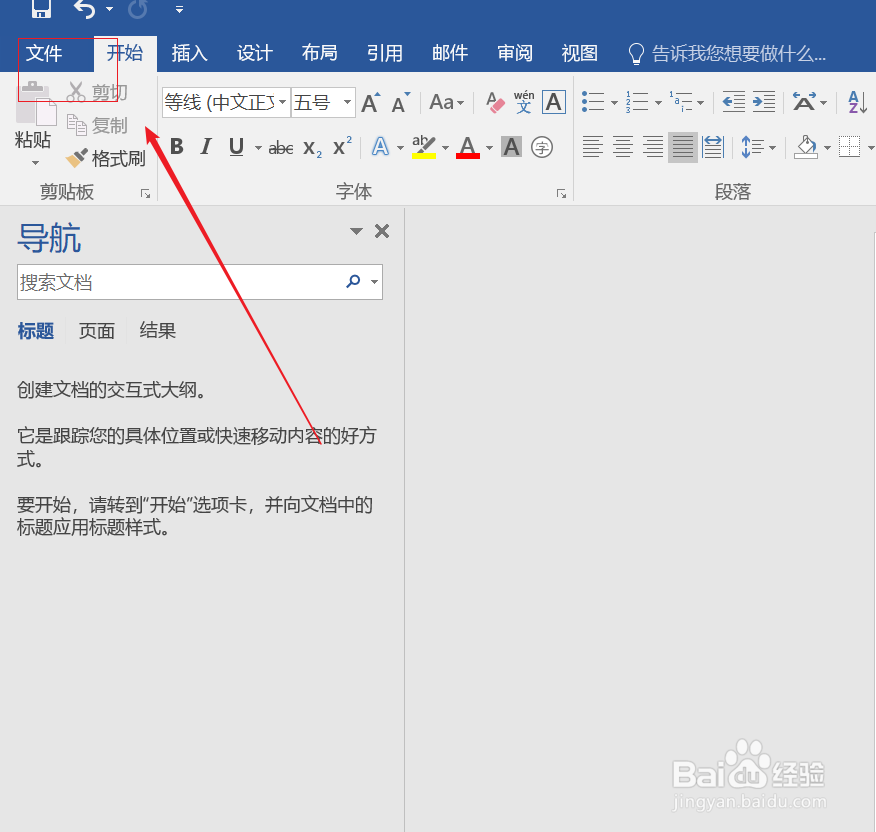Image resolution: width=876 pixels, height=832 pixels.
Task: Click the Tell Me search box
Action: coord(727,54)
